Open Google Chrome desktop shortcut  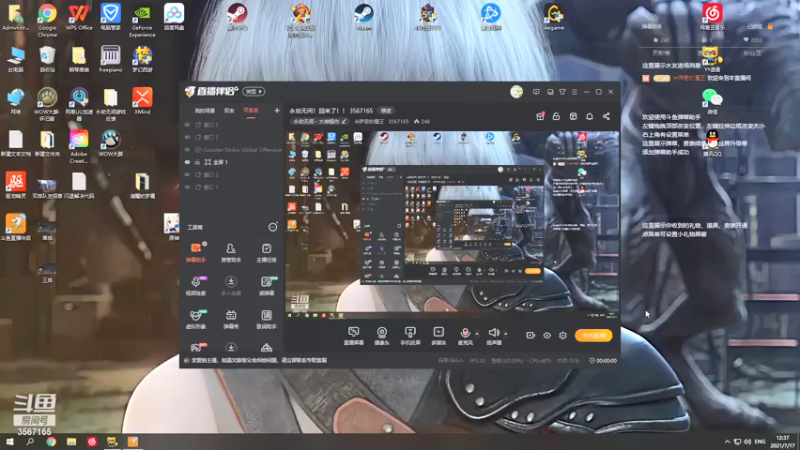[x=47, y=20]
